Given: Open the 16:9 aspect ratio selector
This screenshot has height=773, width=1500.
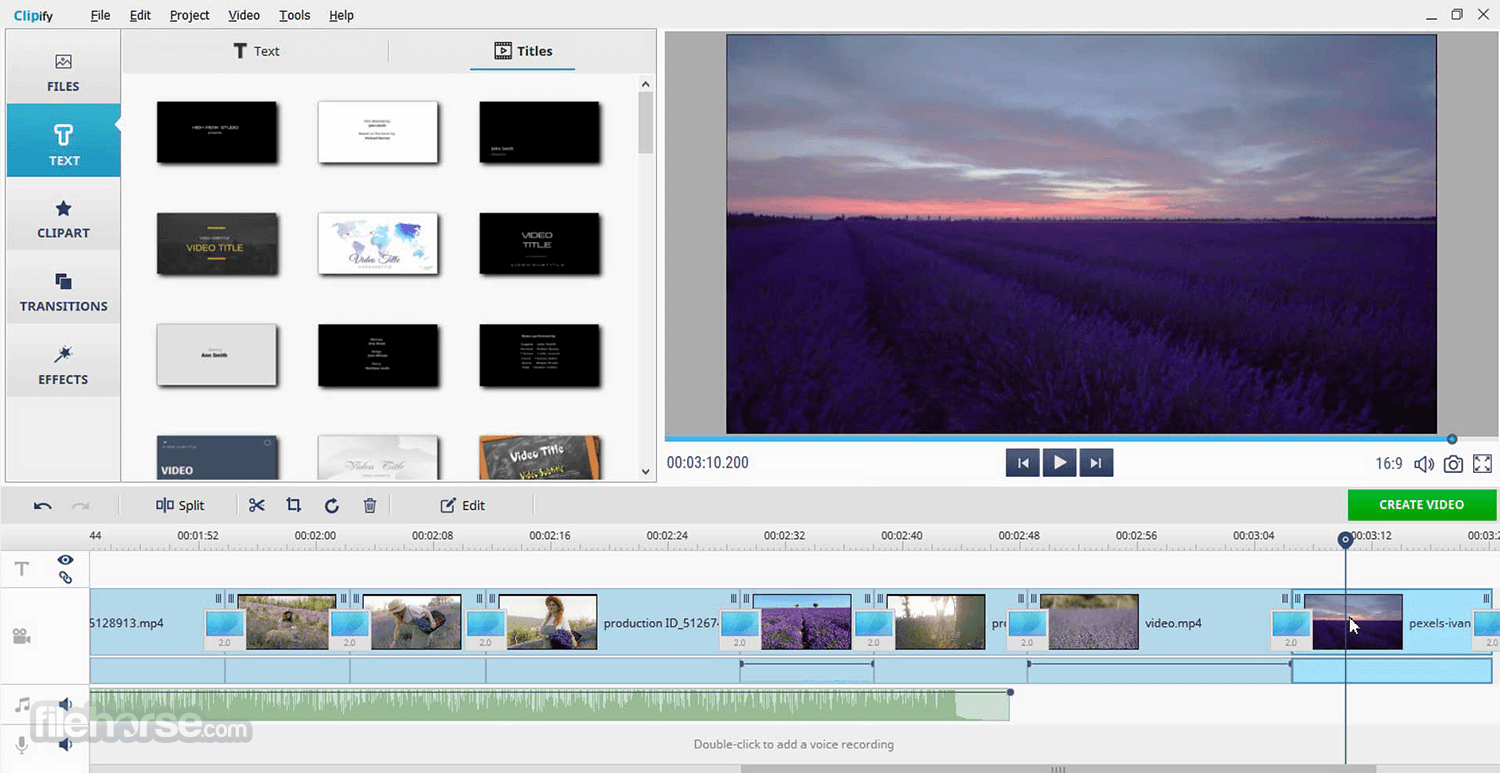Looking at the screenshot, I should (x=1389, y=464).
